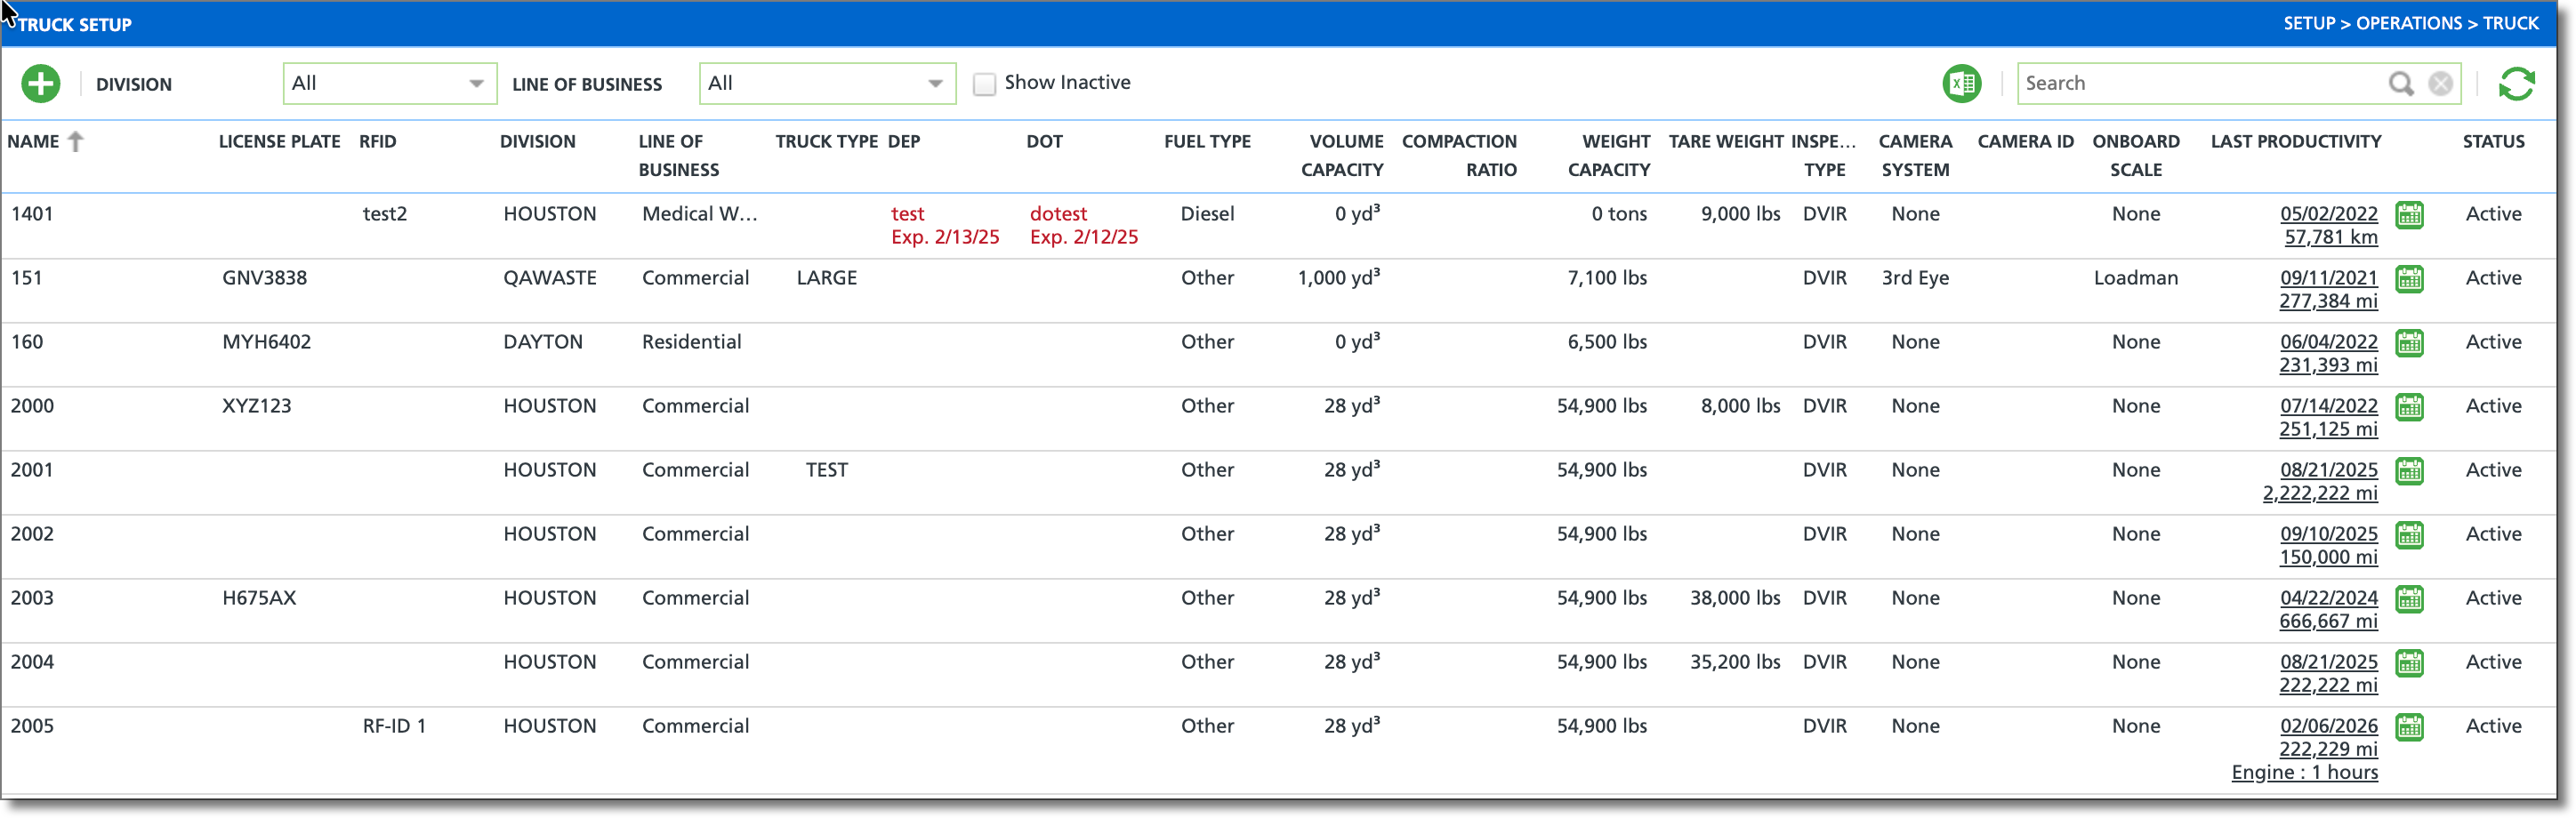This screenshot has width=2576, height=818.
Task: Select license plate MYH6402
Action: tap(266, 342)
